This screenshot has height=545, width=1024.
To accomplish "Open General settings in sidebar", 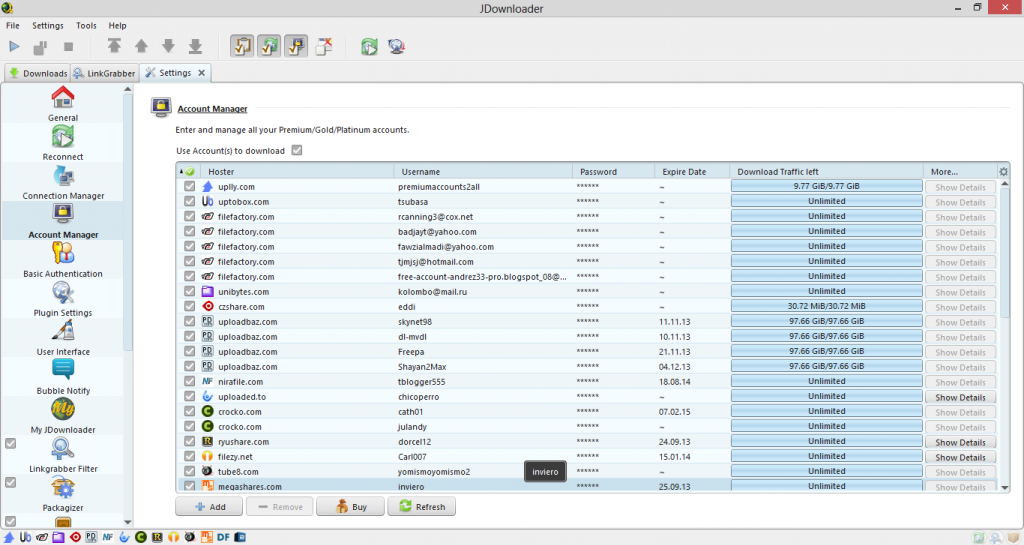I will (63, 104).
